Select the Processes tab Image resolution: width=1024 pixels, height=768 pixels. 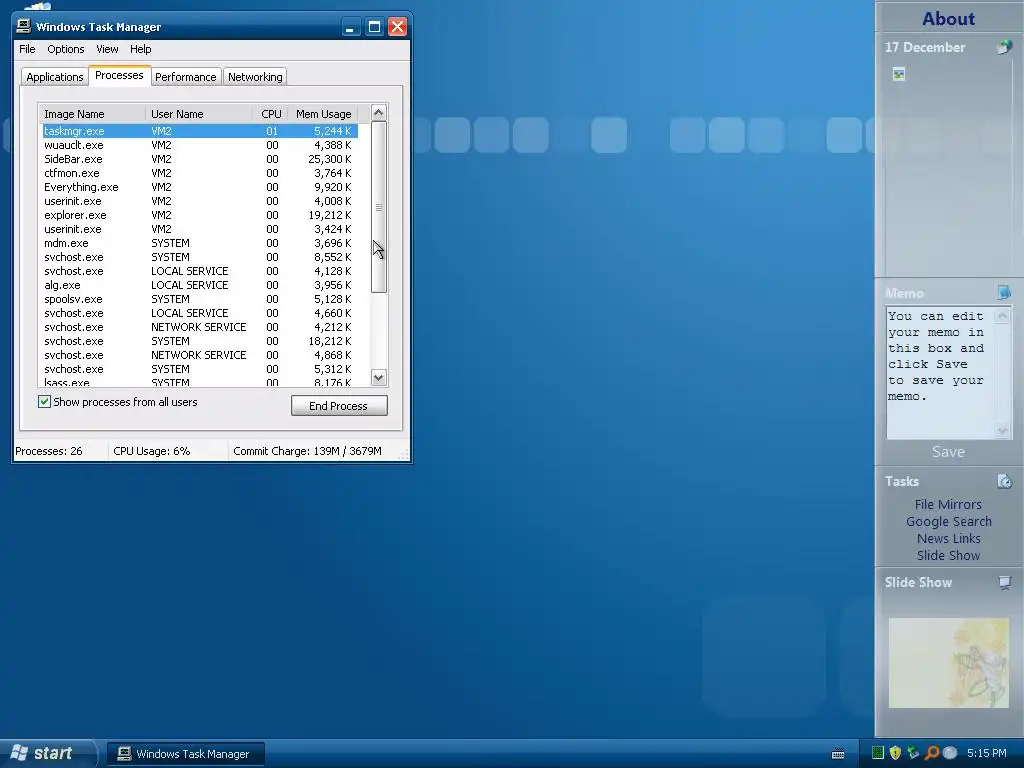pyautogui.click(x=120, y=75)
